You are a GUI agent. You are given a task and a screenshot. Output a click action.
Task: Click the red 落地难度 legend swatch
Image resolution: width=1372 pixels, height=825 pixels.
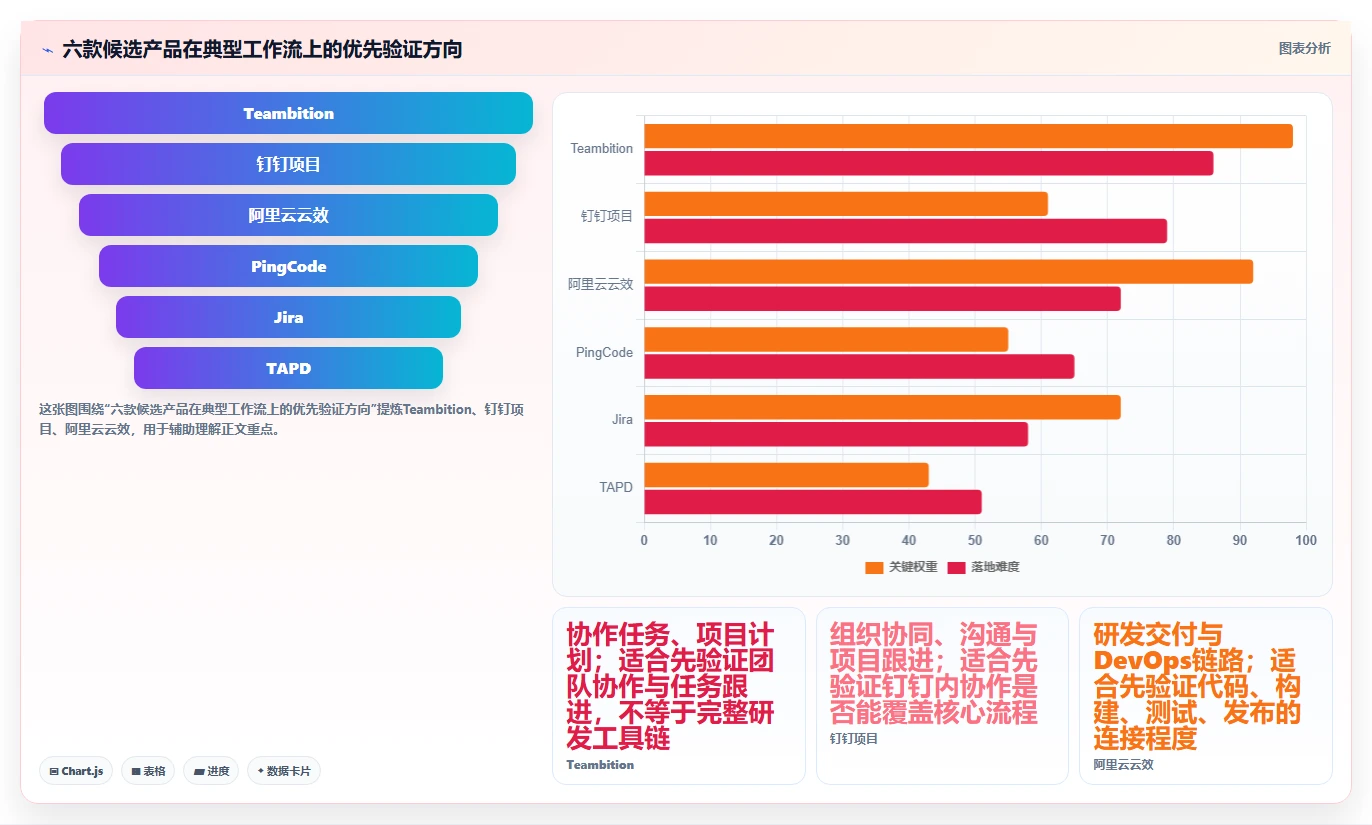click(x=956, y=567)
